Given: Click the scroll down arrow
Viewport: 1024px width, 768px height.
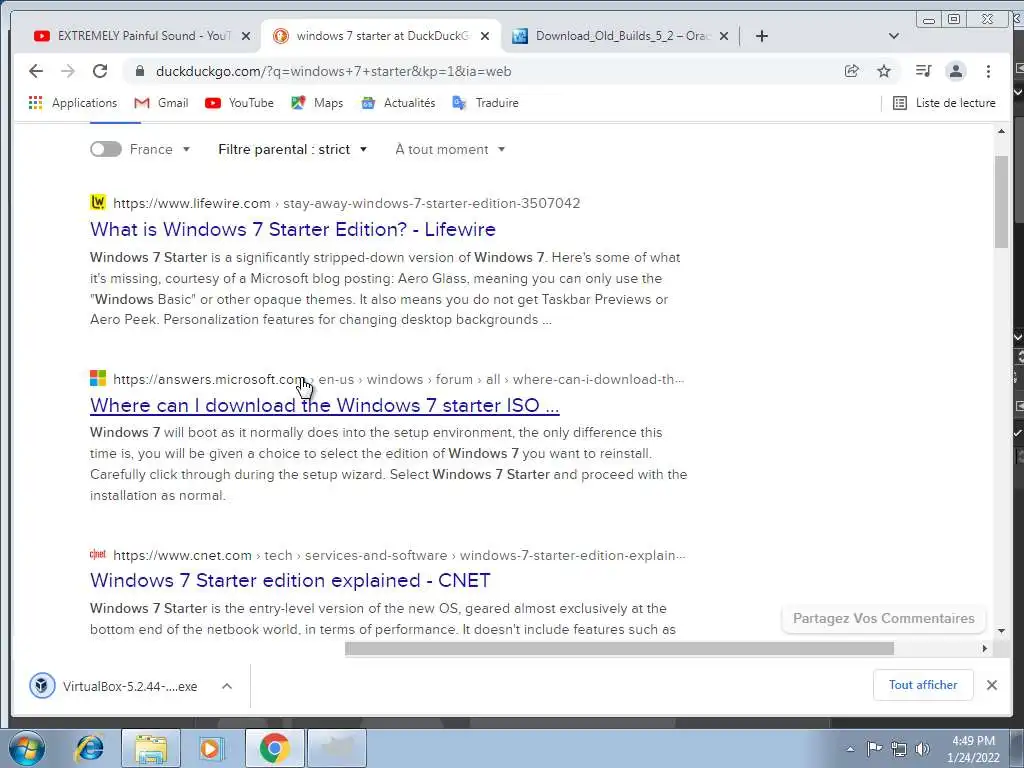Looking at the screenshot, I should (x=1001, y=631).
